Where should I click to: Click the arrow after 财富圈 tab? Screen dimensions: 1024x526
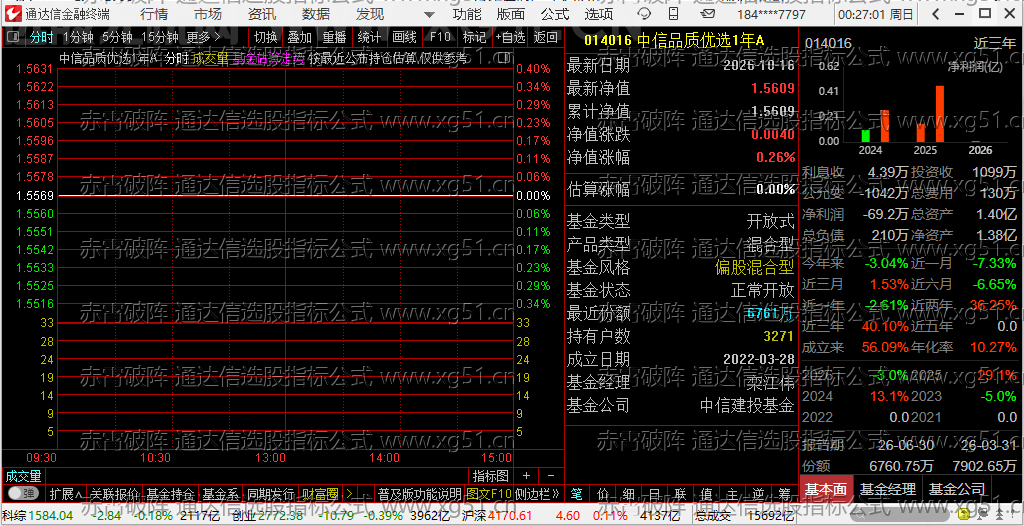[x=349, y=493]
